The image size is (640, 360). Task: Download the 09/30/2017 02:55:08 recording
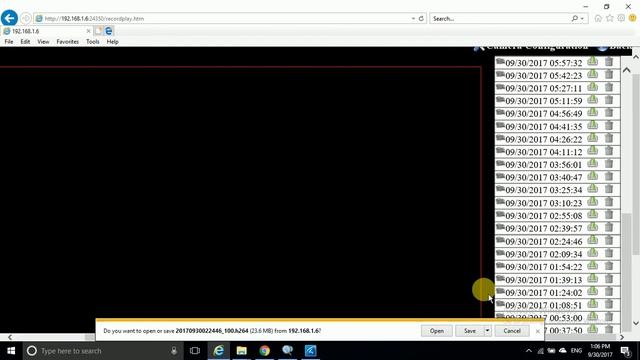point(593,214)
